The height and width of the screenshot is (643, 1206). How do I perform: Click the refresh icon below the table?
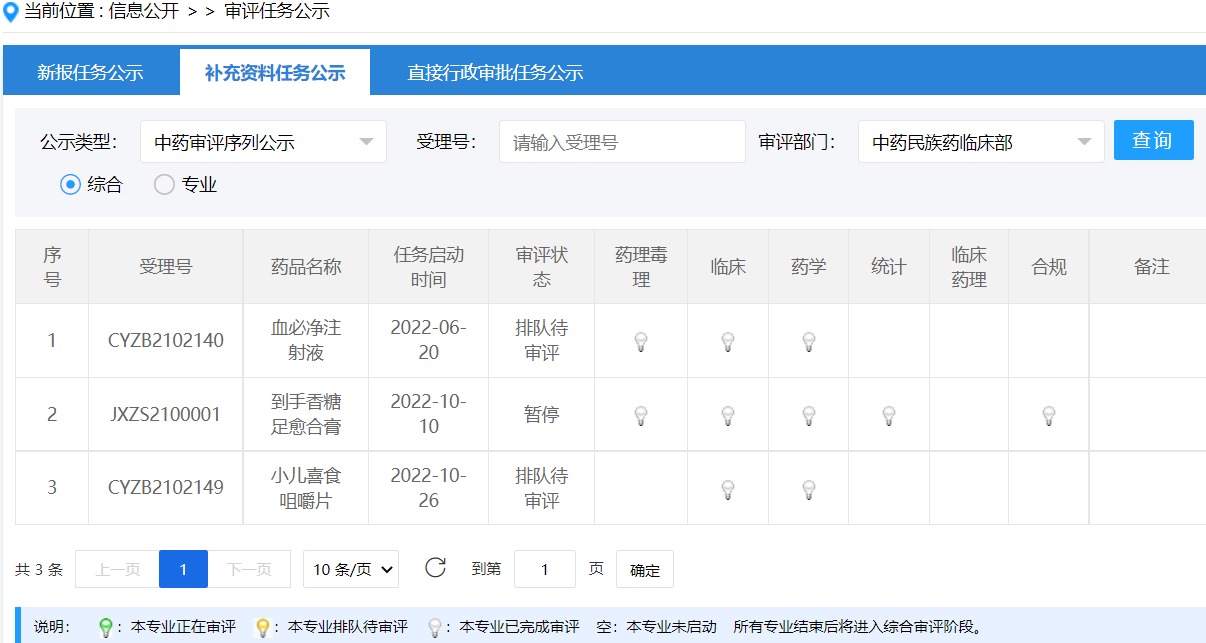437,568
